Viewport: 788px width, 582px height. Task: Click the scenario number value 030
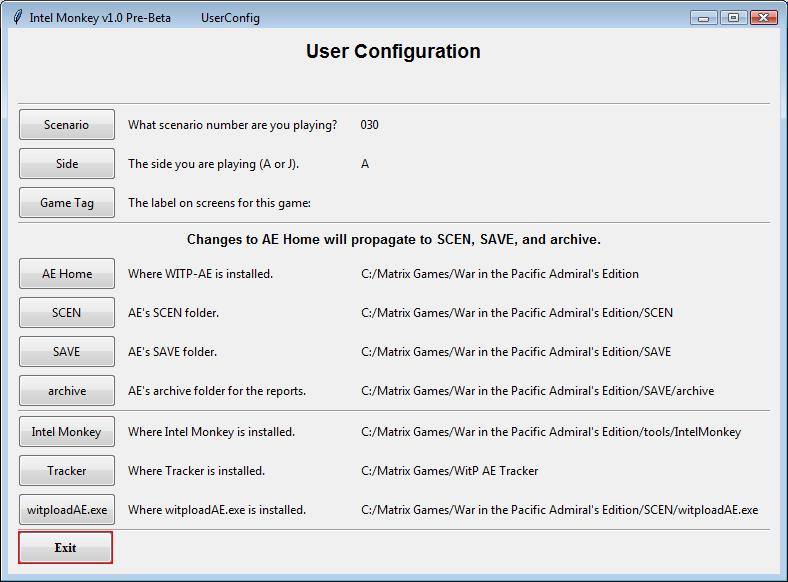click(x=369, y=125)
